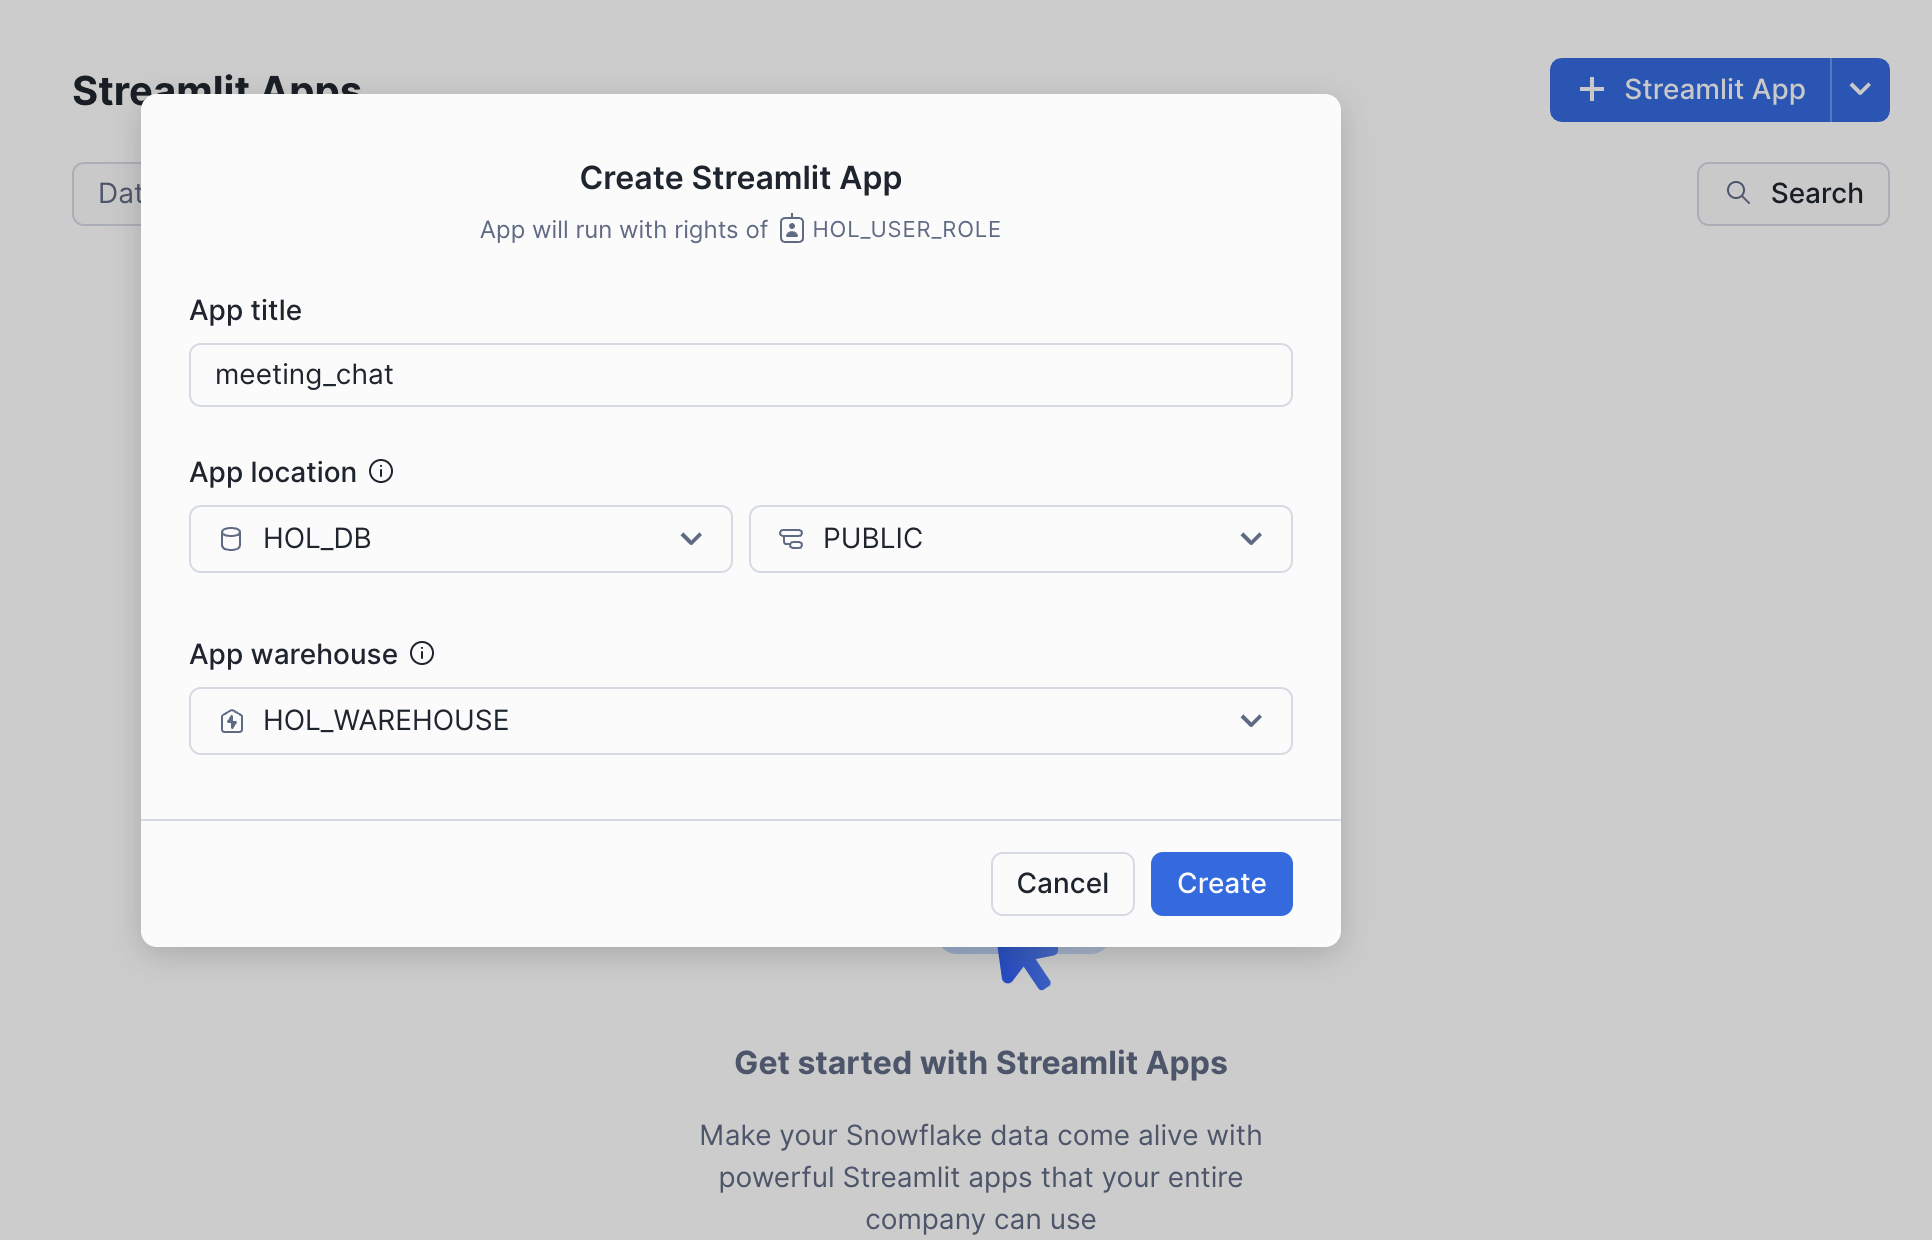This screenshot has width=1932, height=1240.
Task: Click the + Streamlit App button
Action: click(1691, 90)
